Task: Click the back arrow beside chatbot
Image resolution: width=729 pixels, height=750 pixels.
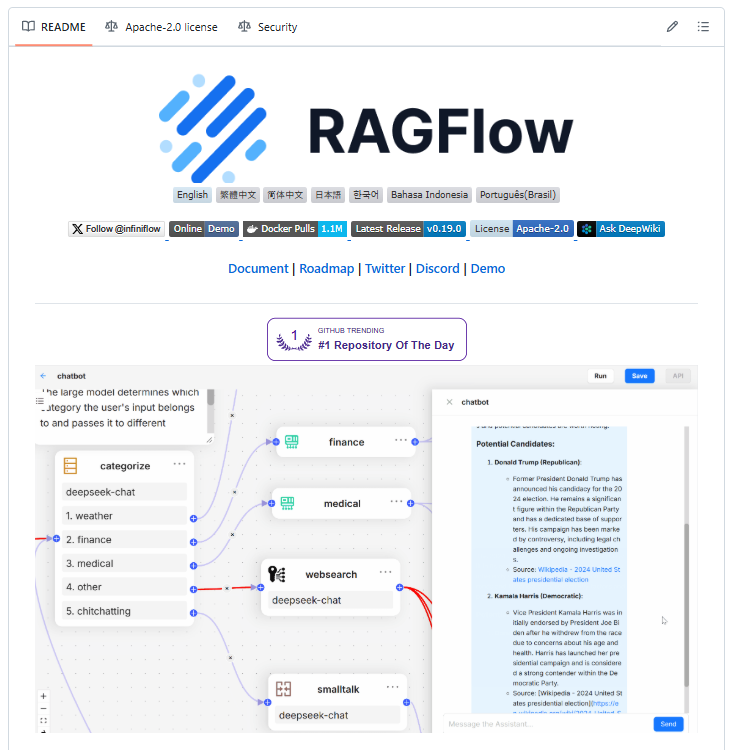Action: (43, 376)
